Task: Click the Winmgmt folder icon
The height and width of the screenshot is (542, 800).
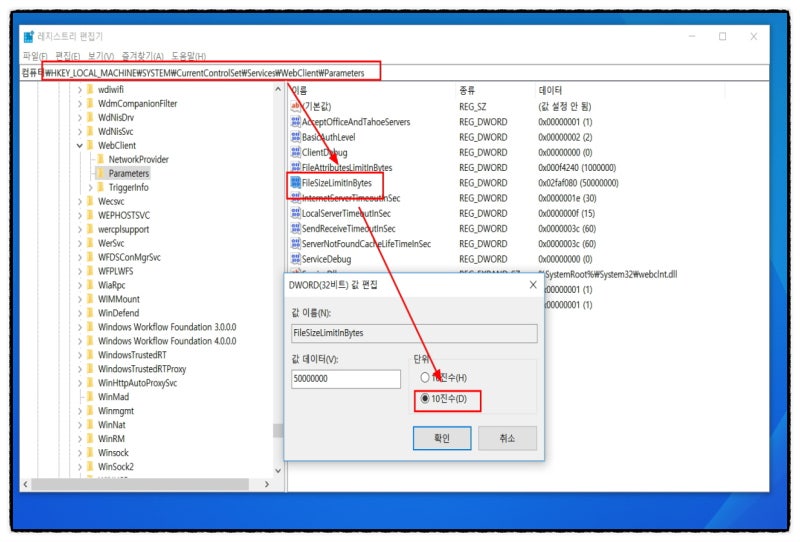Action: tap(90, 411)
